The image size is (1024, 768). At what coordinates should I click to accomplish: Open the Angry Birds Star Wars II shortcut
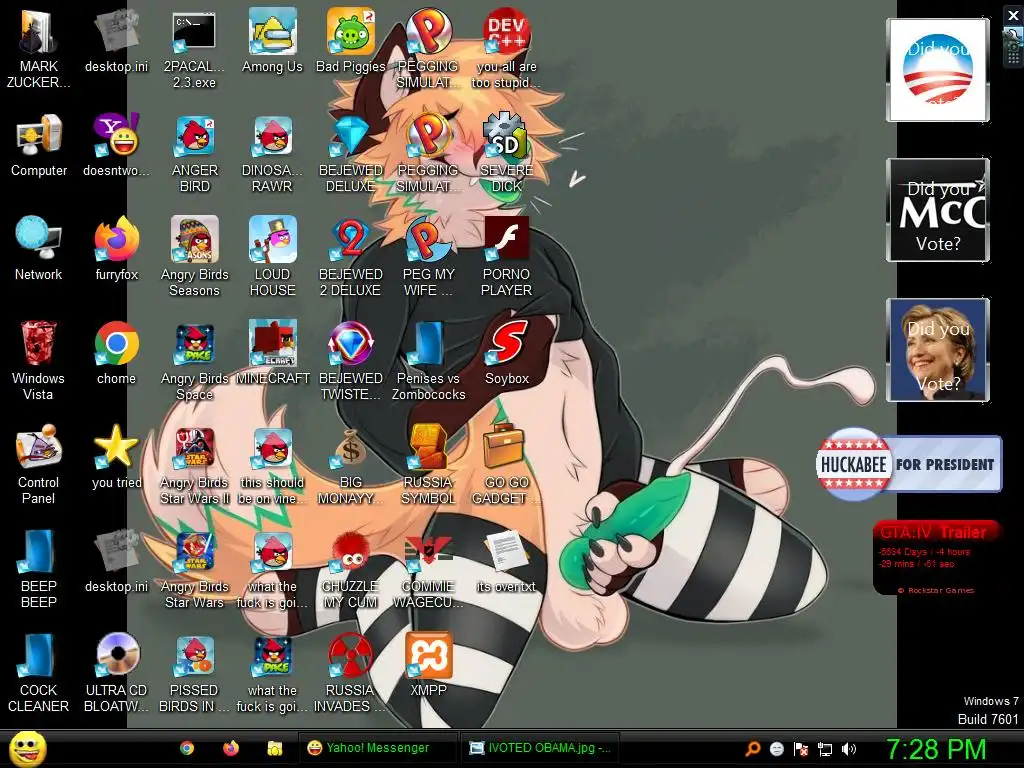tap(194, 465)
